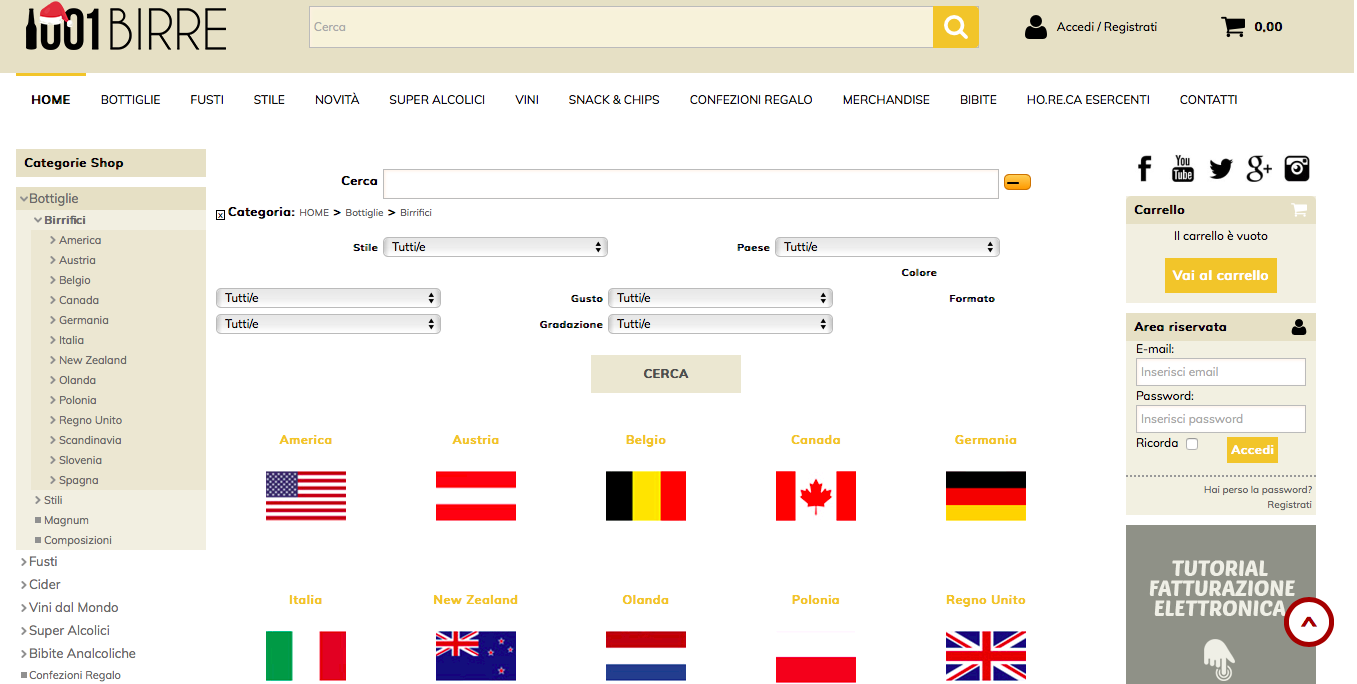Select the Germania flag image
Viewport: 1357px width, 684px height.
point(986,496)
